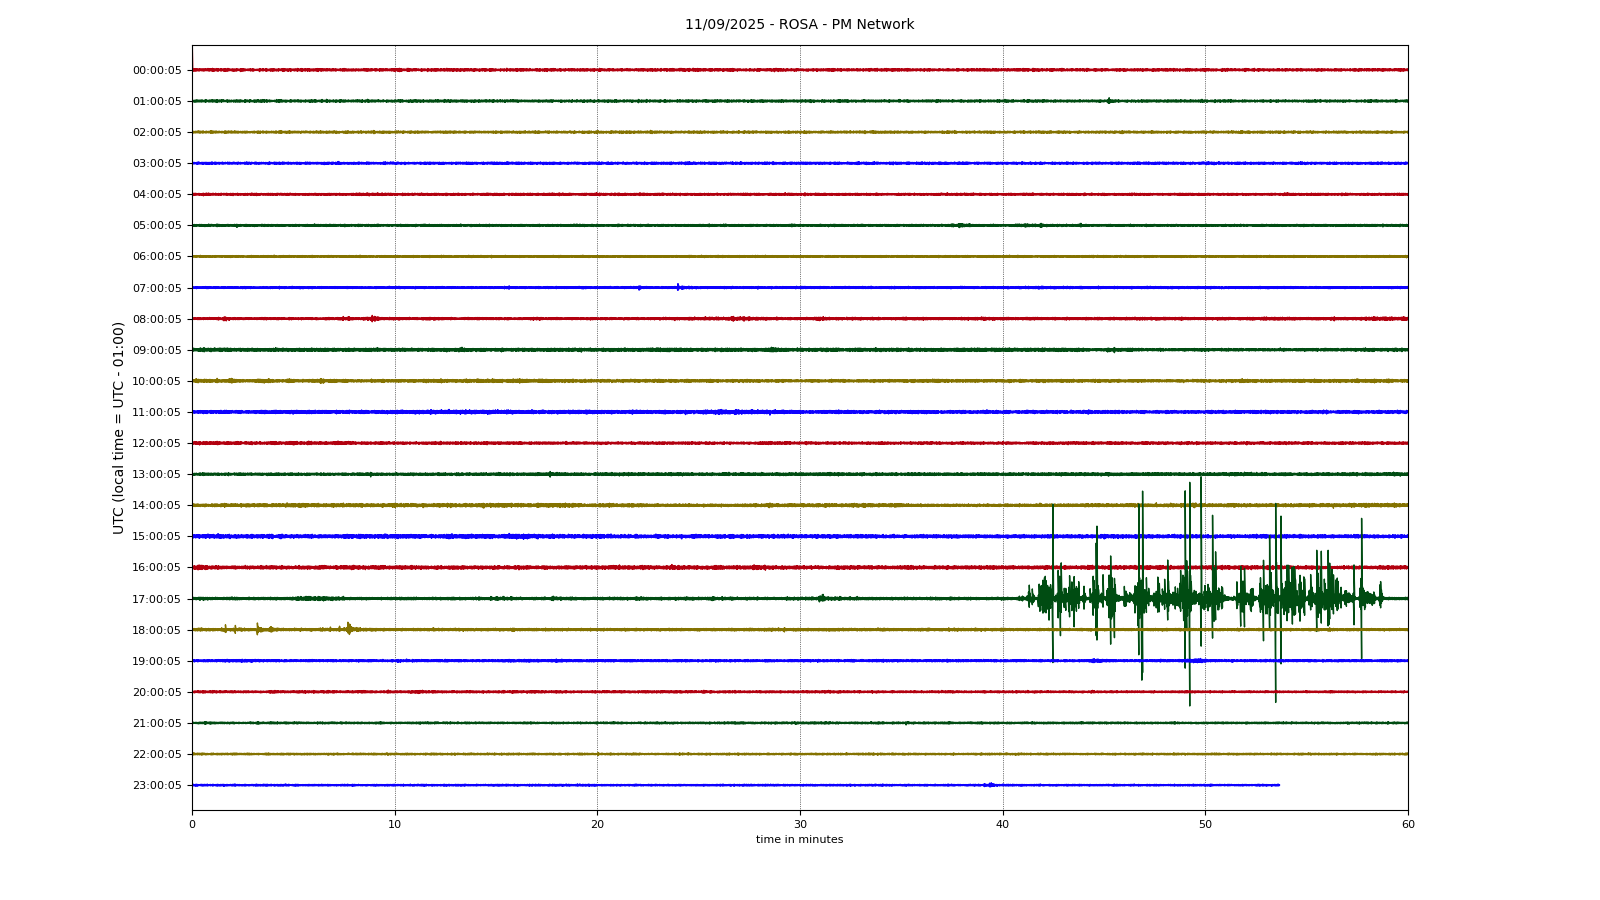Viewport: 1600px width, 900px height.
Task: Select the 01:00:05 trace label
Action: 157,101
